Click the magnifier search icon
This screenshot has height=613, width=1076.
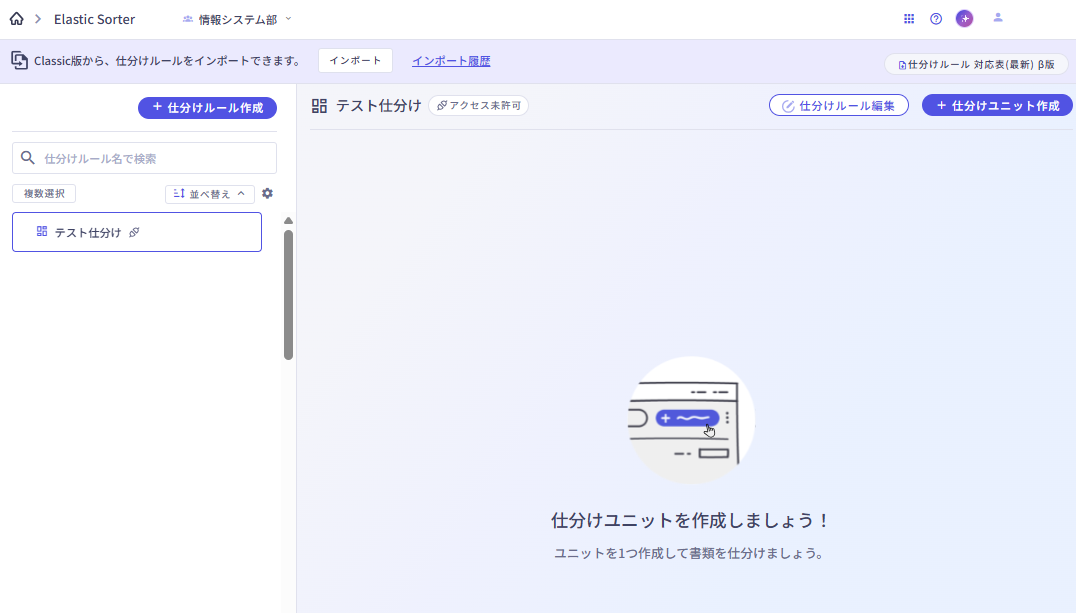(28, 158)
